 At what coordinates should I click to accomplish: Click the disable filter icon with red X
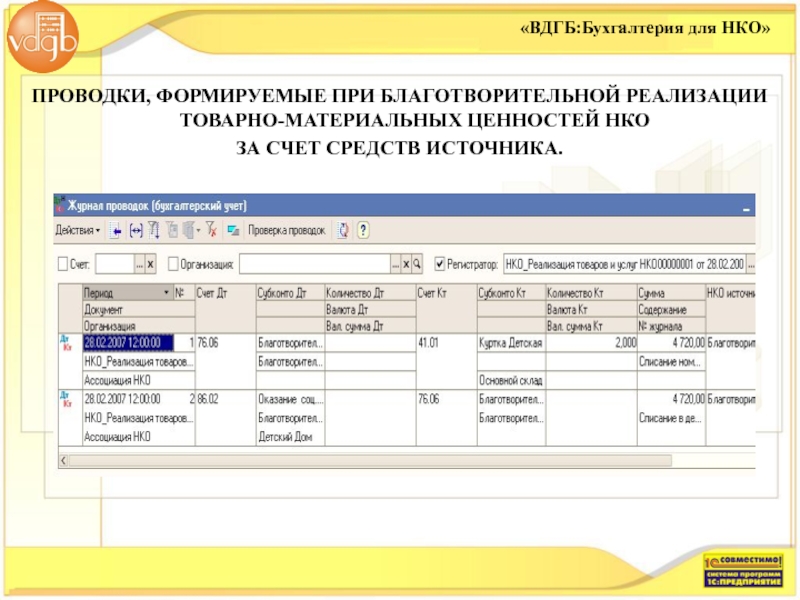tap(211, 231)
